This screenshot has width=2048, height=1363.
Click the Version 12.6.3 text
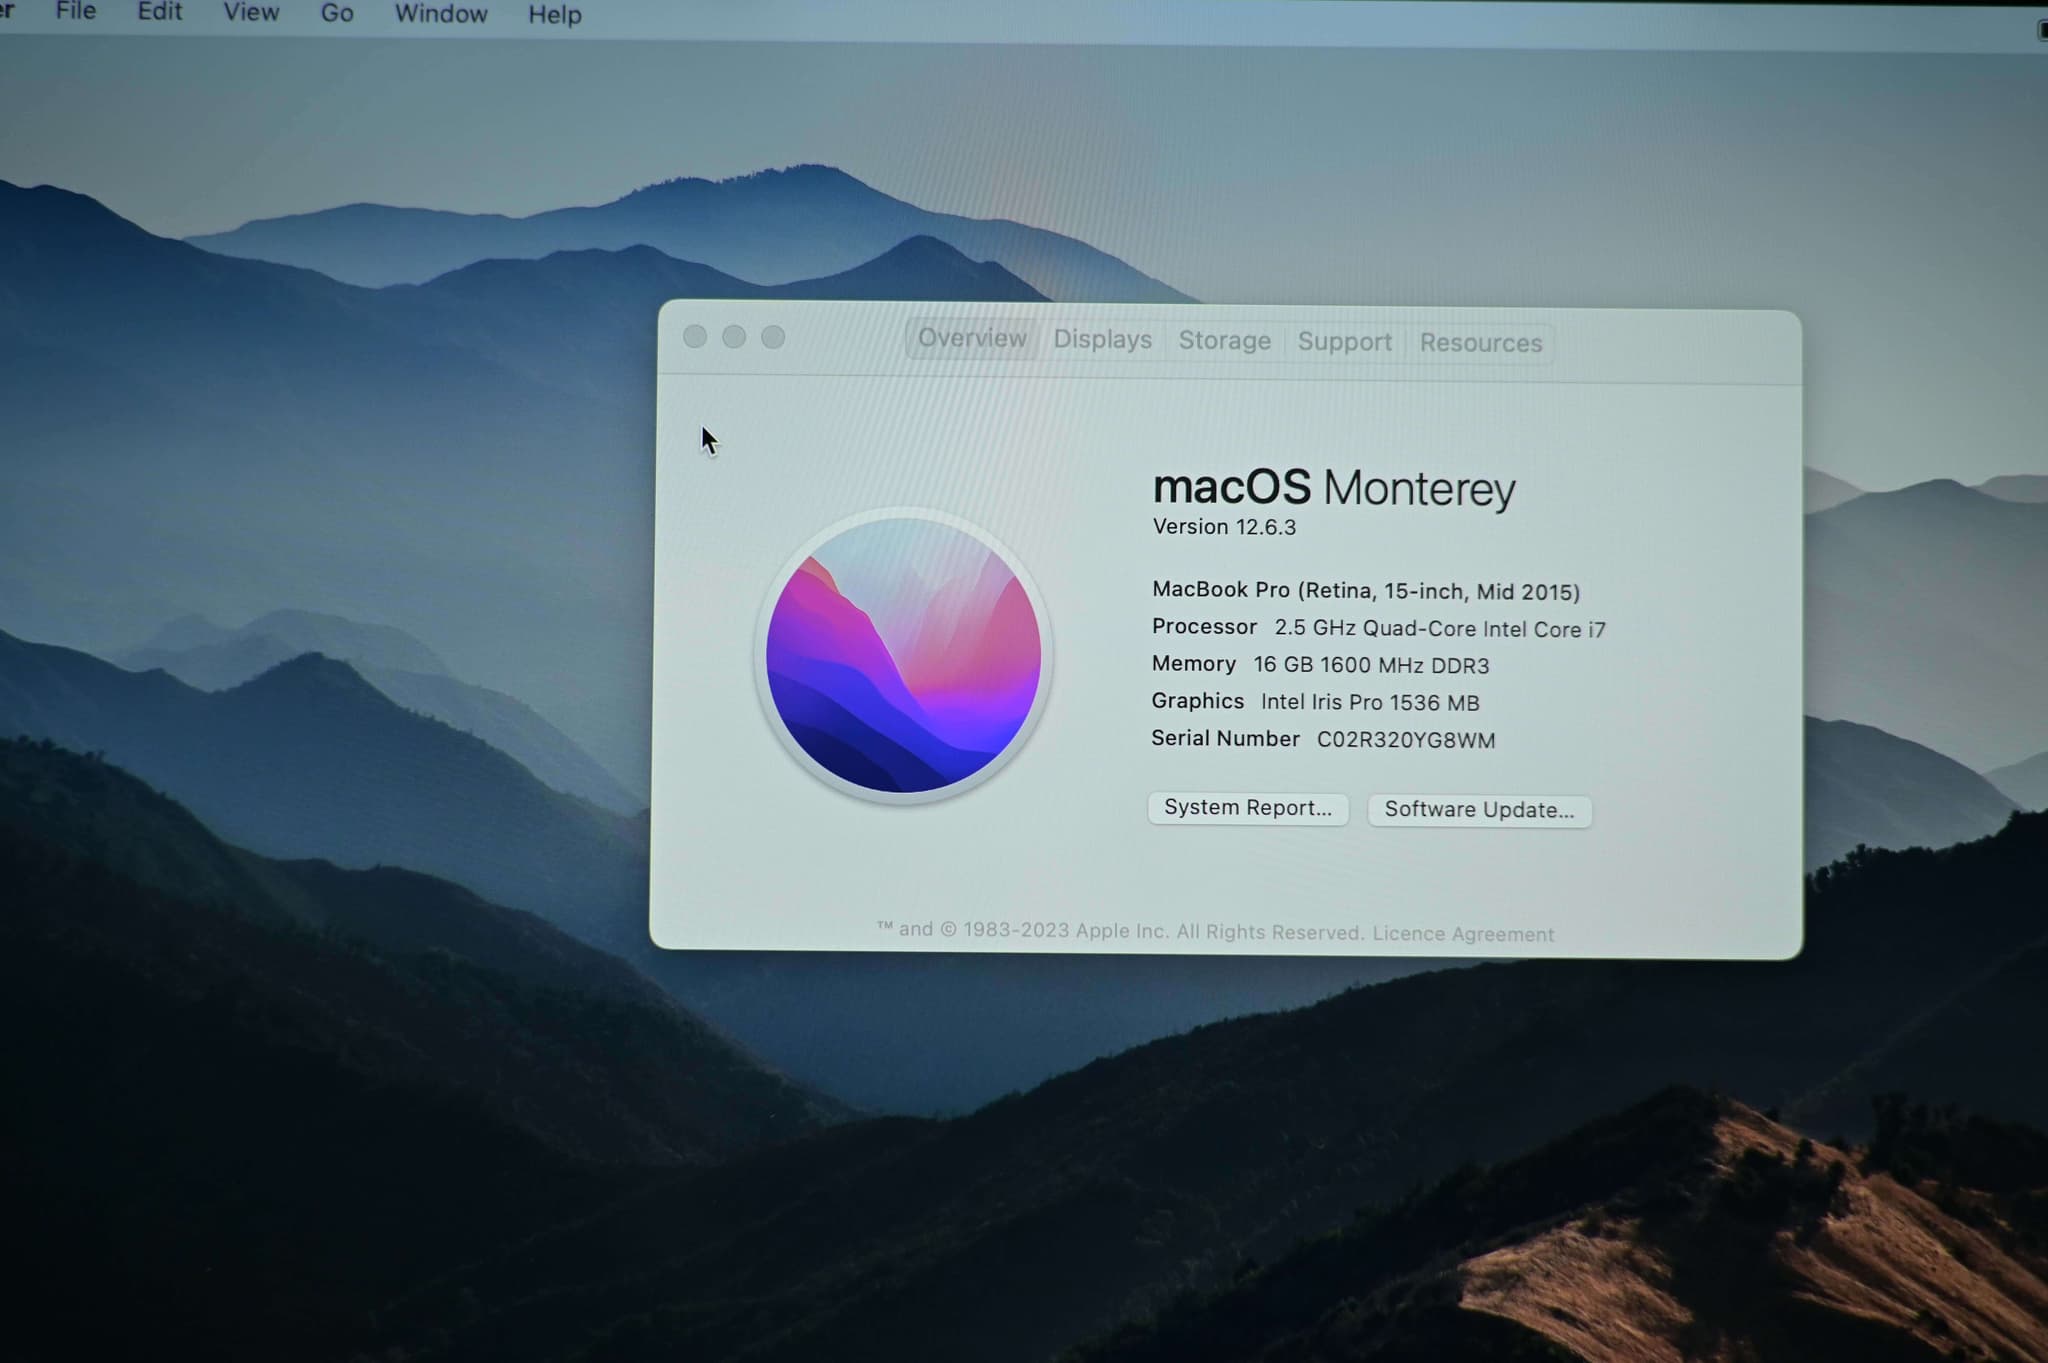(x=1224, y=527)
